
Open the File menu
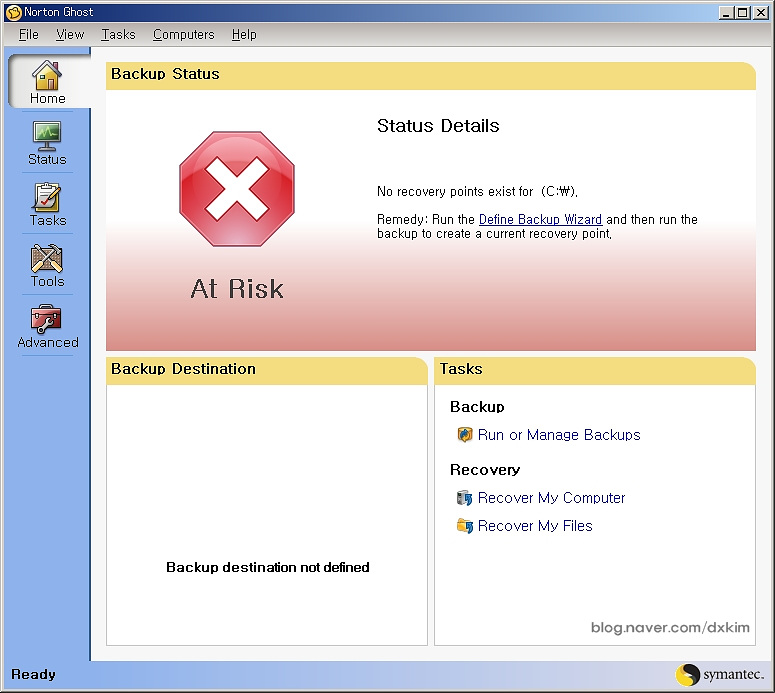(x=29, y=35)
